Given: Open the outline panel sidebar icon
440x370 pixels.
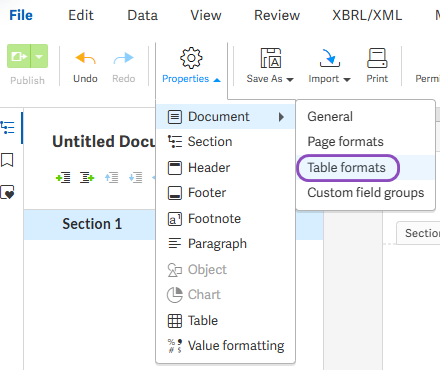Looking at the screenshot, I should [x=7, y=128].
